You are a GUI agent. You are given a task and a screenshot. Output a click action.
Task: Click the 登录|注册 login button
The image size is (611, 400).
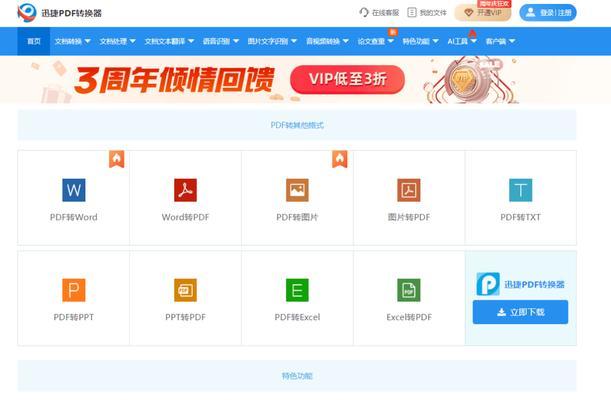(548, 12)
